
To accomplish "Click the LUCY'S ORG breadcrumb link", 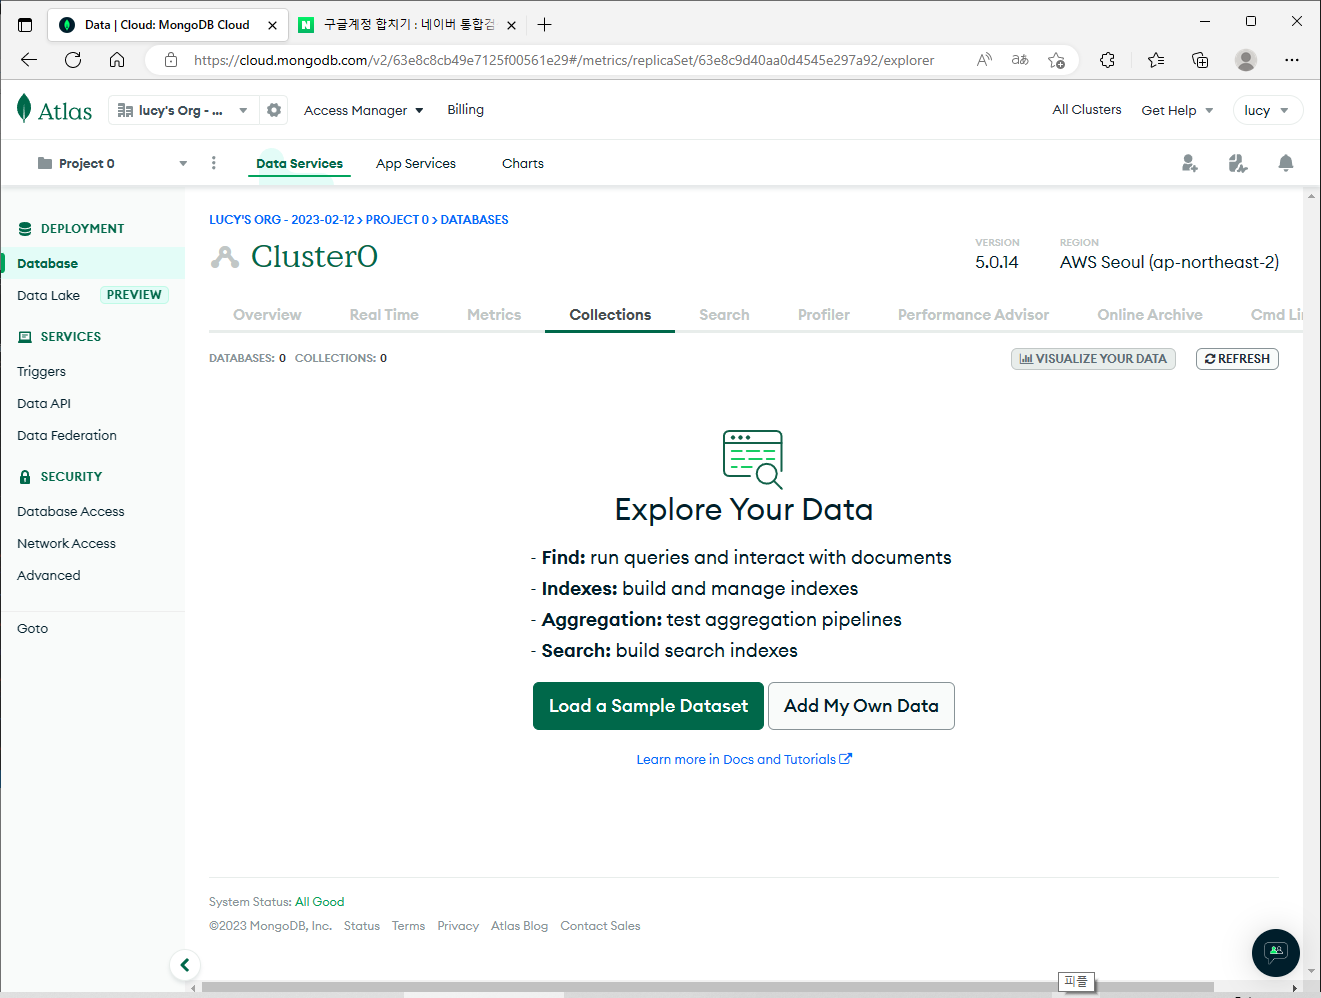I will click(x=281, y=220).
